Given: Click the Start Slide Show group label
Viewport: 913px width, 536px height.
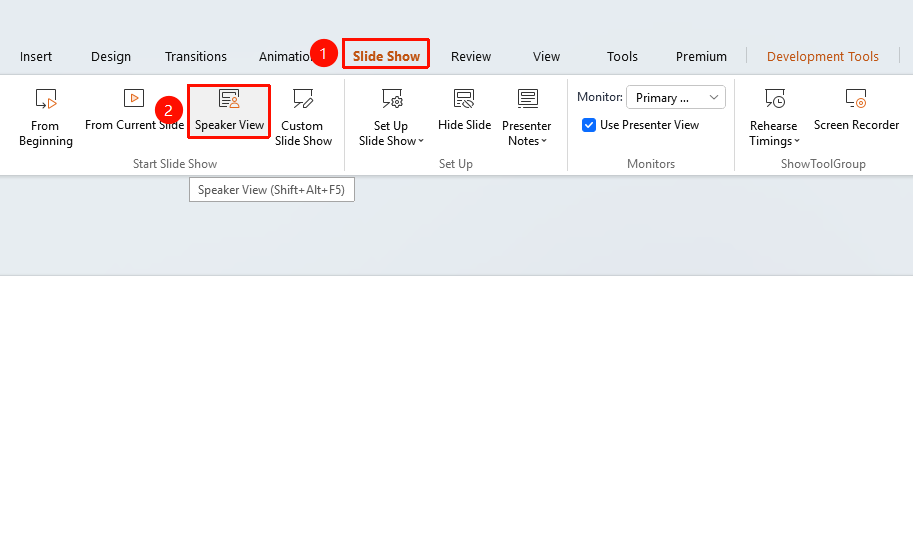Looking at the screenshot, I should pos(175,164).
